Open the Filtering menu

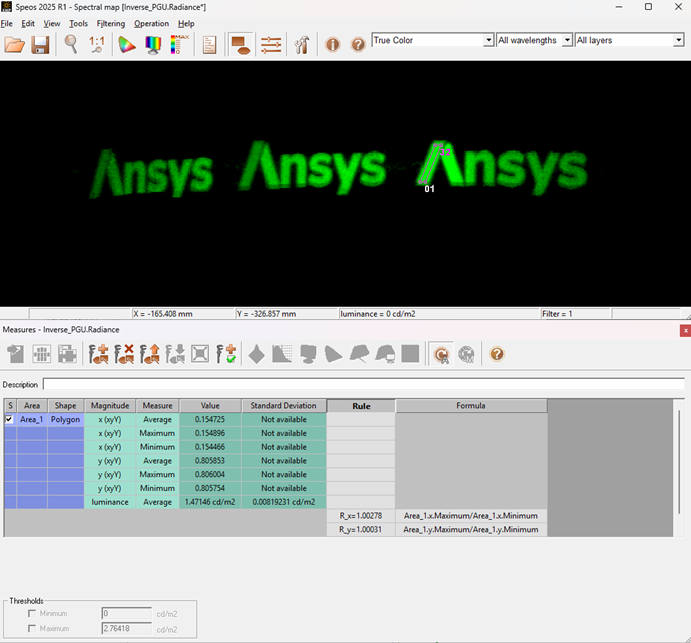click(111, 24)
